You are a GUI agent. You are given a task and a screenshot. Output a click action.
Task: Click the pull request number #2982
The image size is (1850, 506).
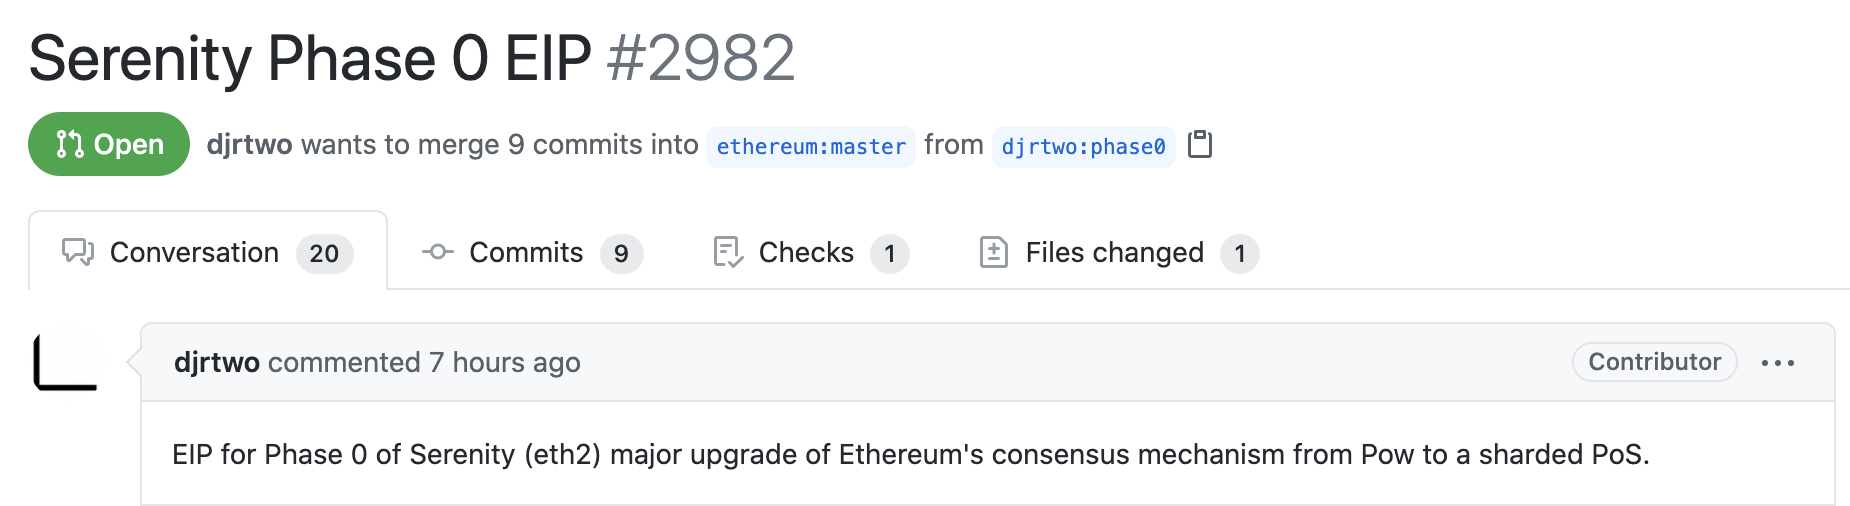click(x=700, y=58)
